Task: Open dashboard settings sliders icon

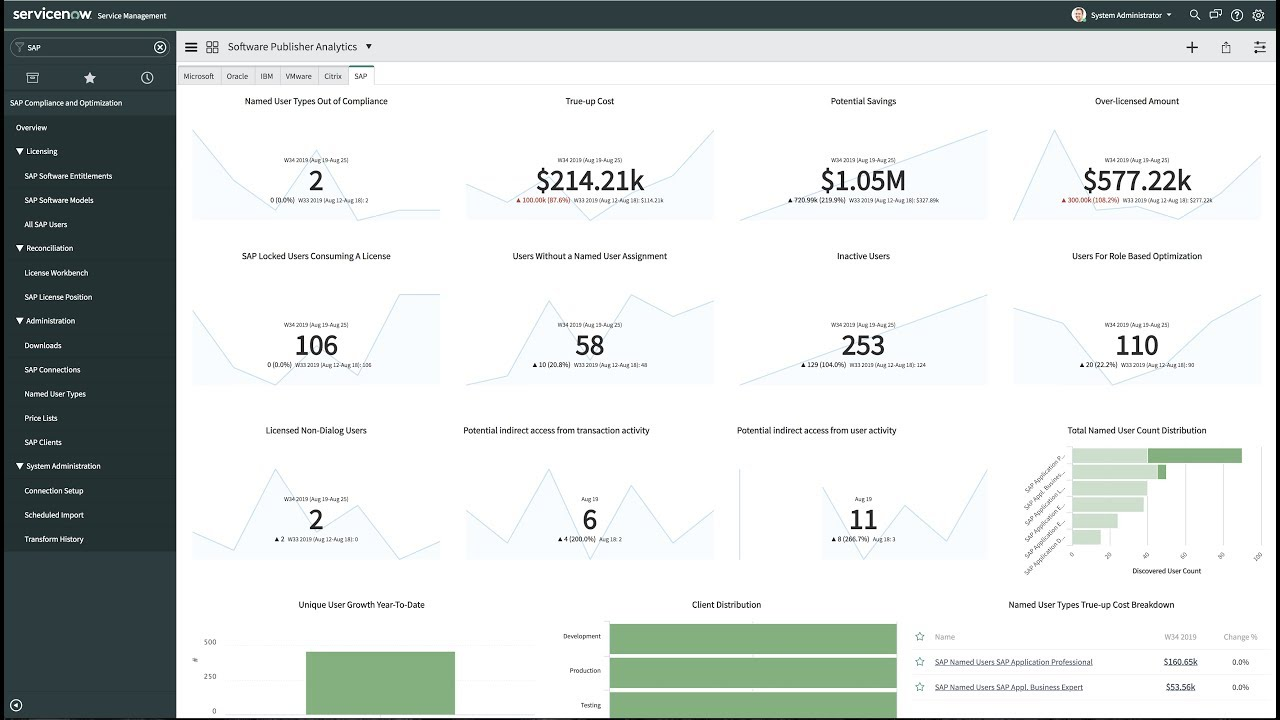Action: coord(1260,47)
